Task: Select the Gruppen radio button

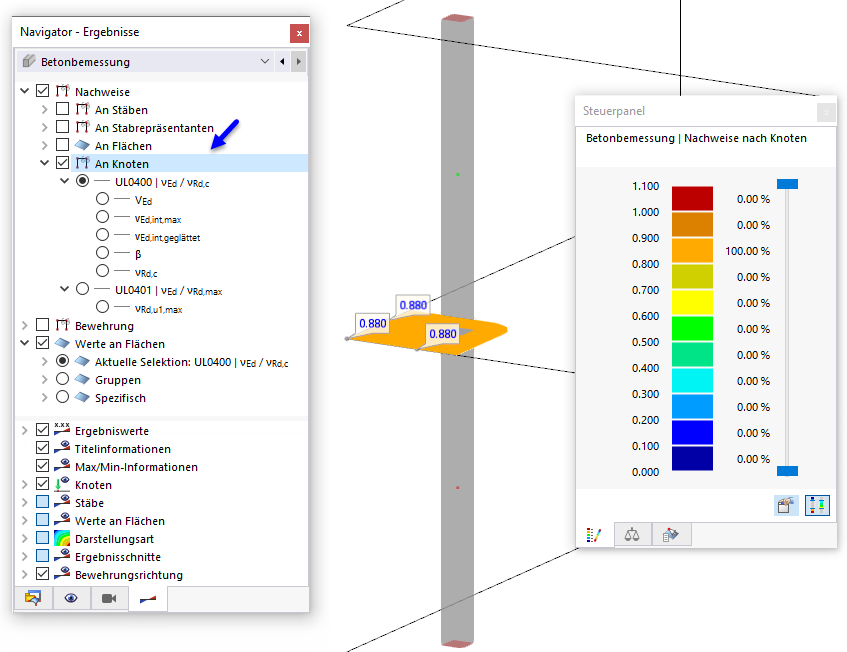Action: pyautogui.click(x=63, y=379)
